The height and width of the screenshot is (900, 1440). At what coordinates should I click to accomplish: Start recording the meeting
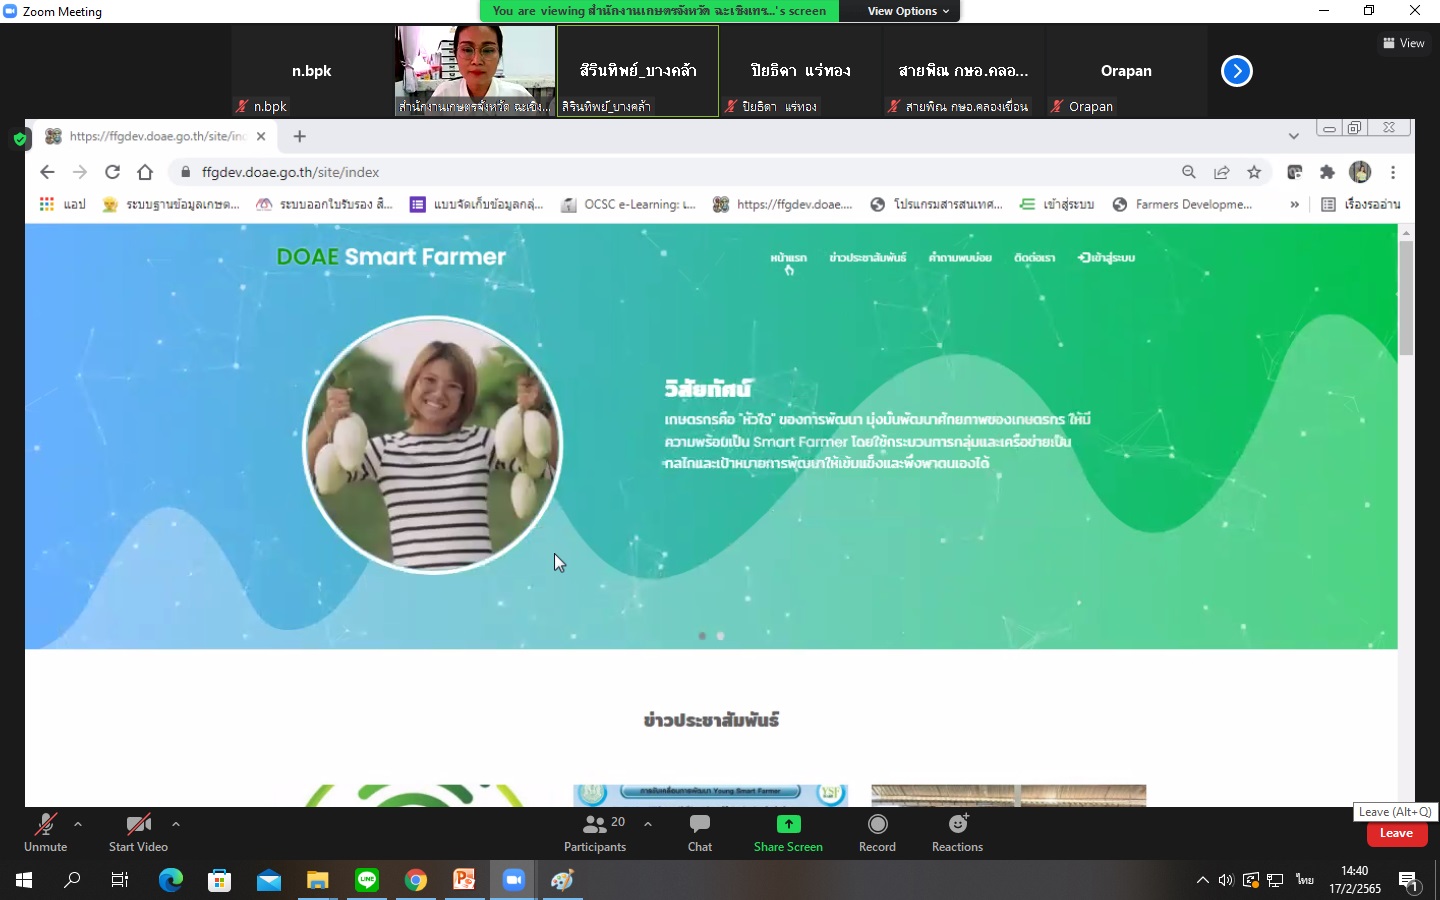[x=877, y=832]
